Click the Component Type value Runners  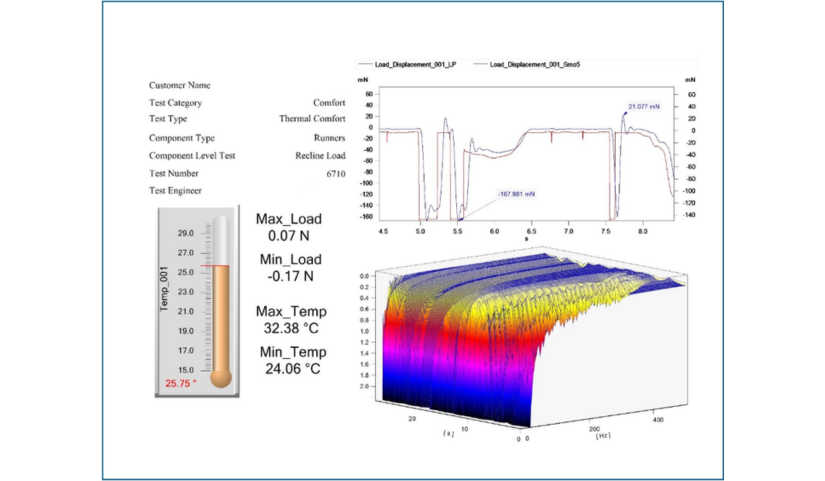click(x=329, y=138)
